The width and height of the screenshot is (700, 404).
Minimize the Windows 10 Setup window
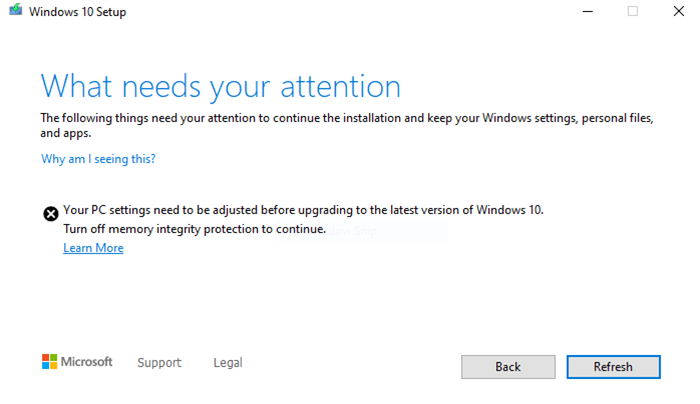coord(586,12)
